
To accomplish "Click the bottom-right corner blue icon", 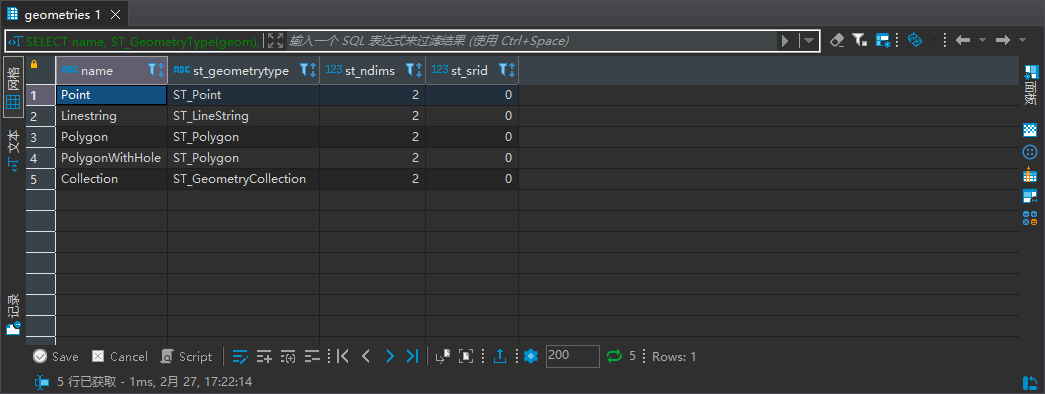I will point(1030,383).
